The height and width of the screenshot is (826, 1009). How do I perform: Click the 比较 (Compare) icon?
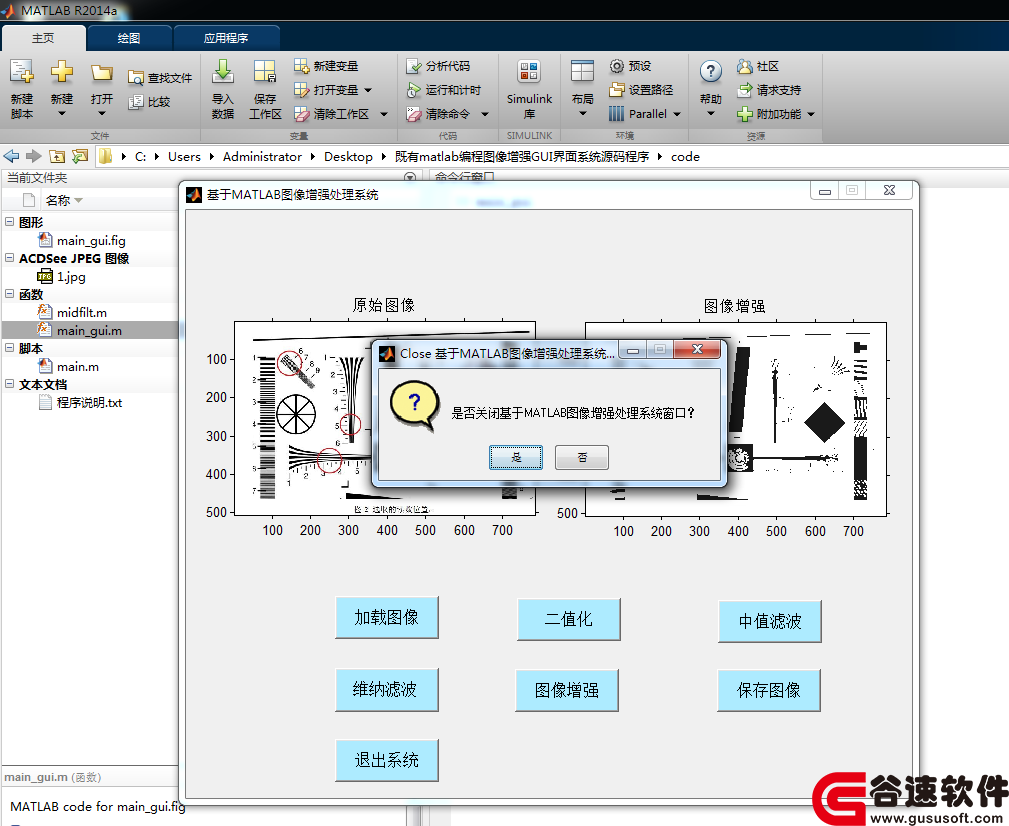coord(135,102)
